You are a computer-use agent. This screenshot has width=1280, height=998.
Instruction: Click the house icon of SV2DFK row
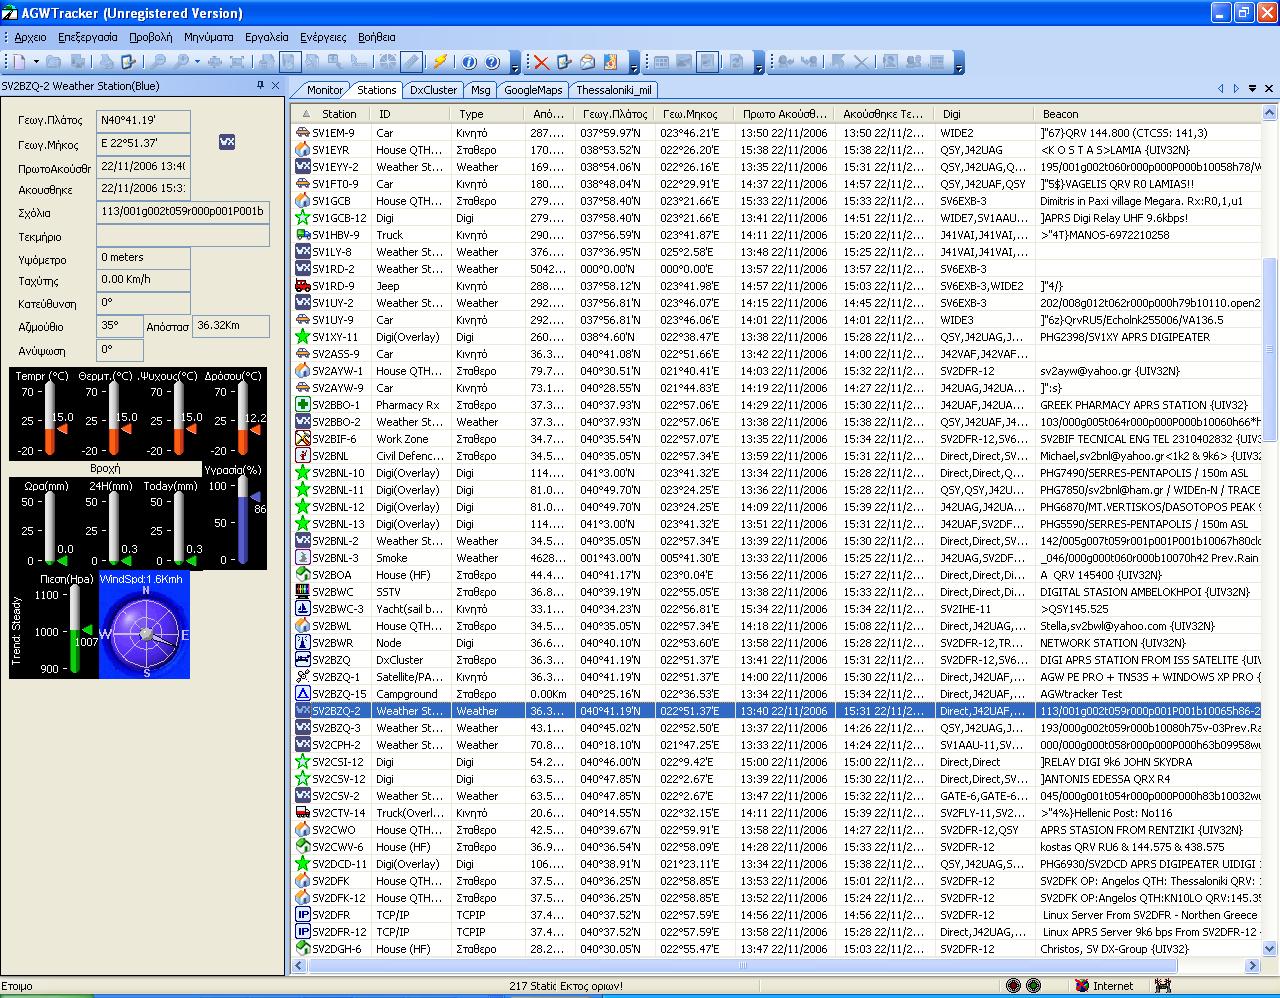coord(303,881)
